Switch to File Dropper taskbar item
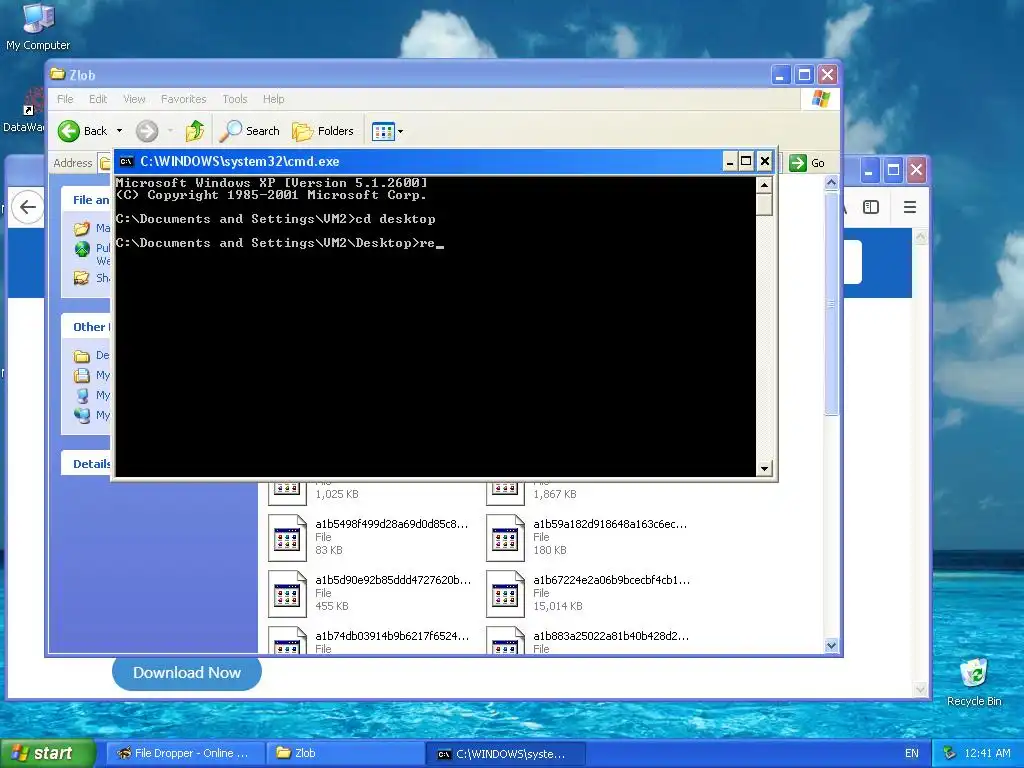The height and width of the screenshot is (768, 1024). [185, 754]
